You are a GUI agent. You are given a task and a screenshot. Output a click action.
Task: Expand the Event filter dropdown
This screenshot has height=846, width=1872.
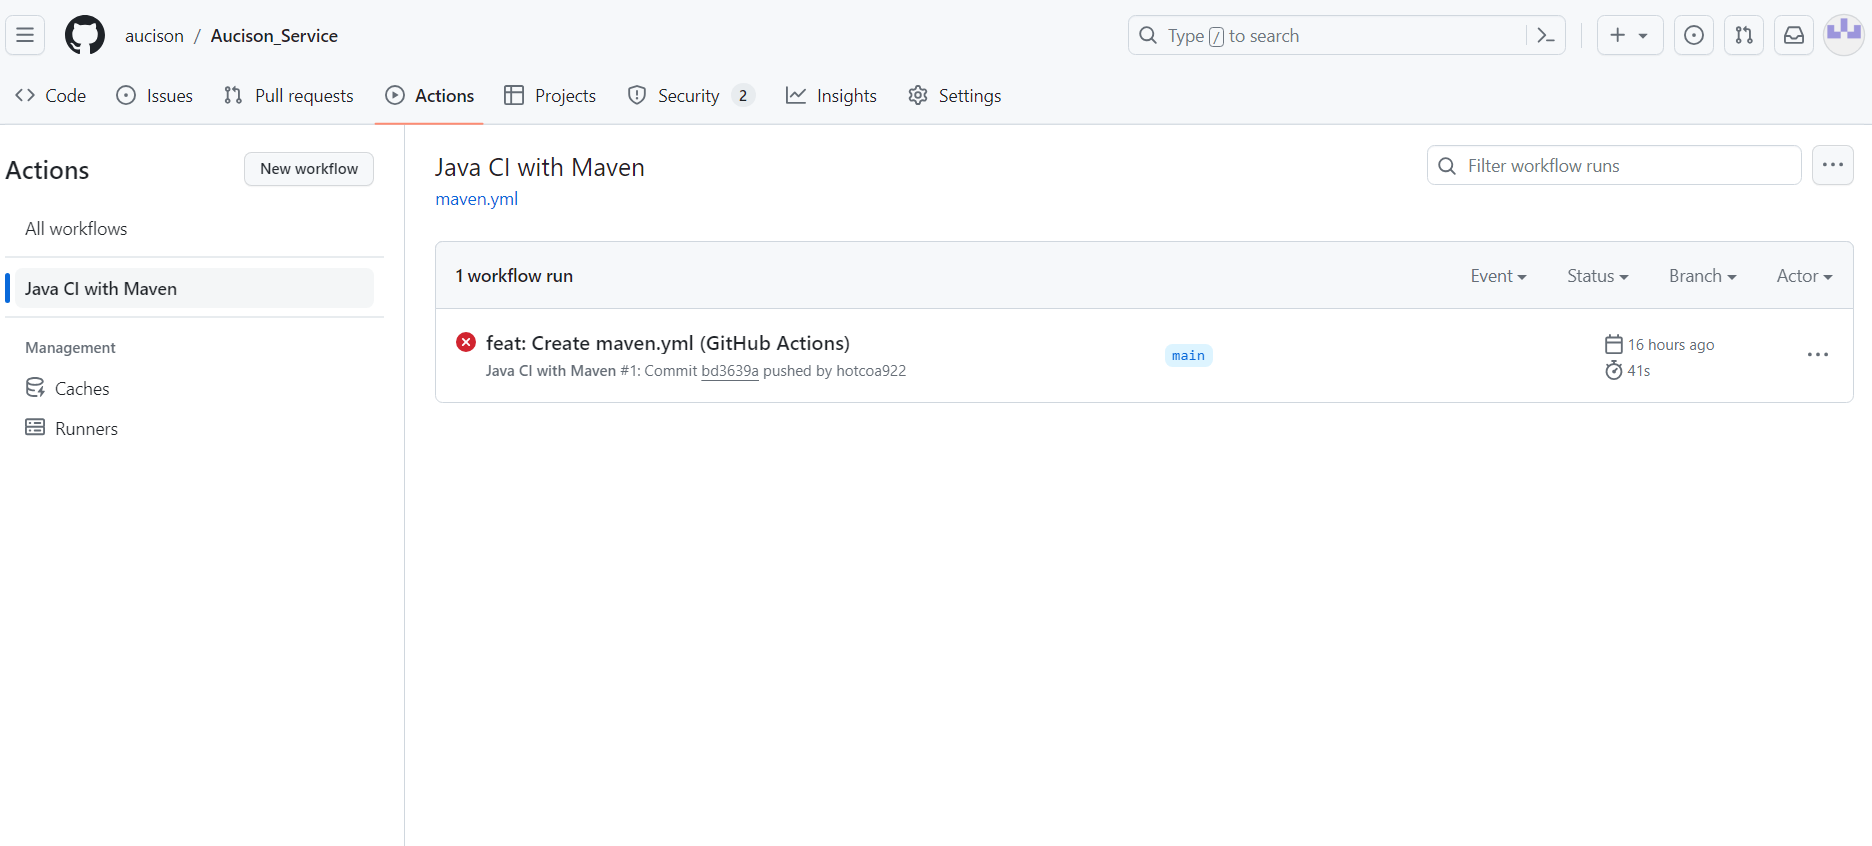[1498, 276]
